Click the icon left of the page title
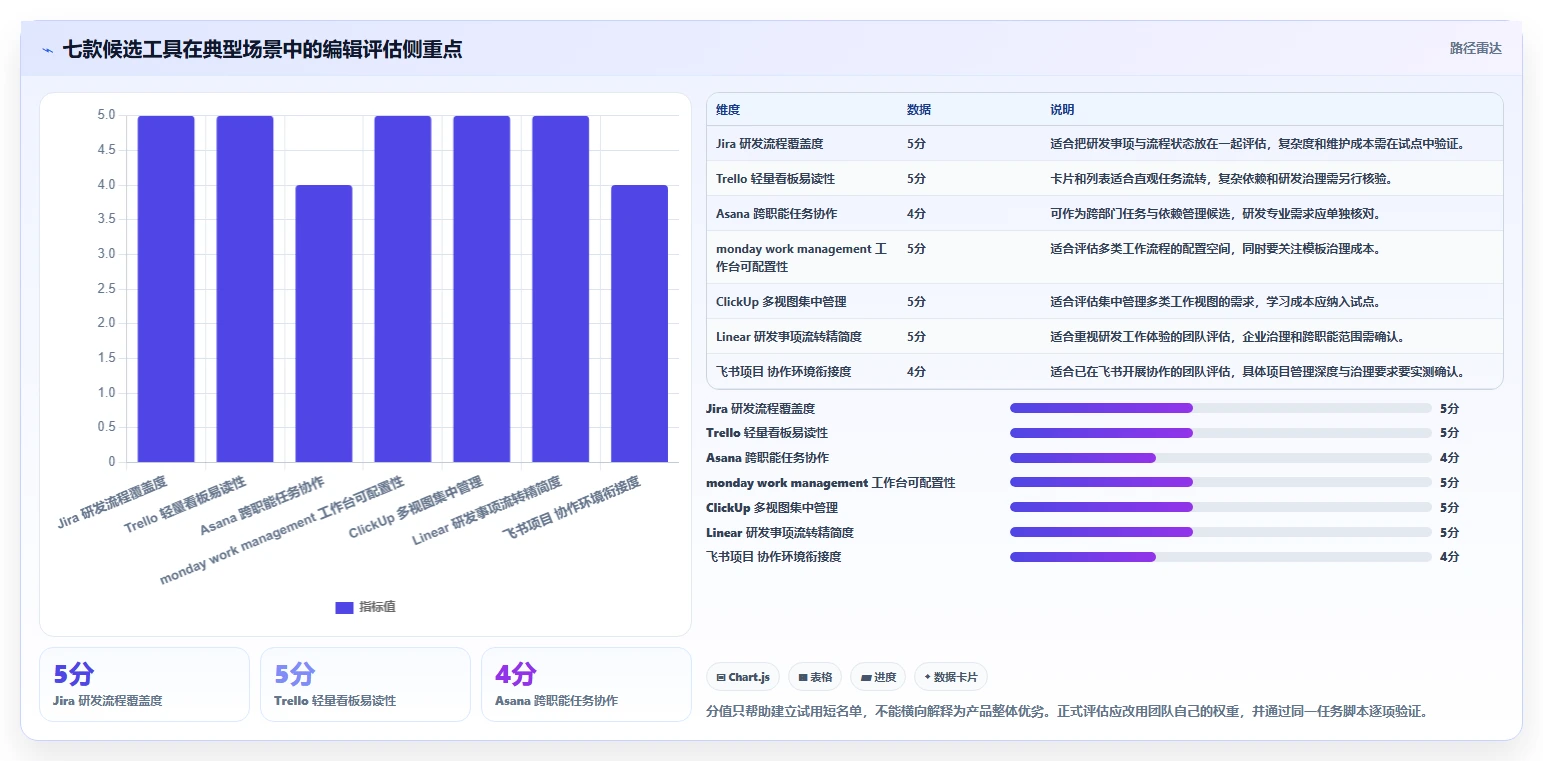The width and height of the screenshot is (1543, 761). [x=47, y=50]
